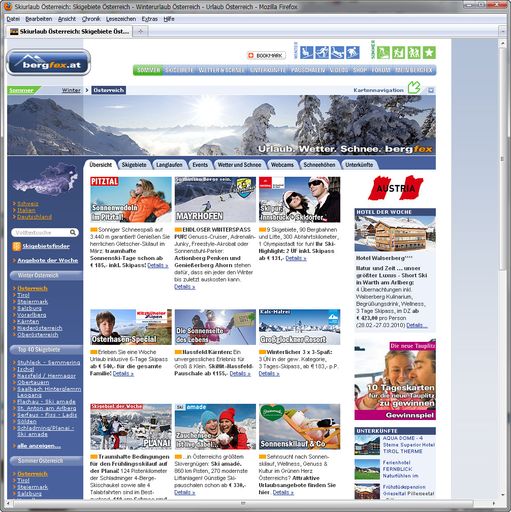Open the Sonnenskilauf & Co thumbnail
This screenshot has width=511, height=512.
click(x=300, y=427)
